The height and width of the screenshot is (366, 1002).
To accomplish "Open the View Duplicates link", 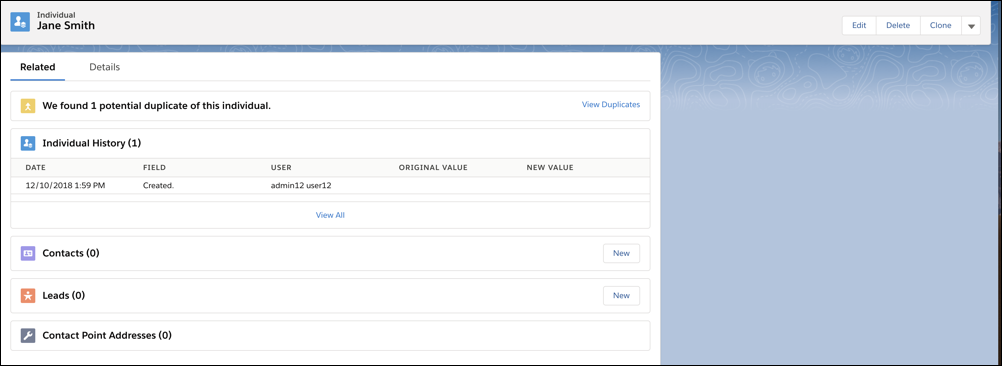I will 610,104.
